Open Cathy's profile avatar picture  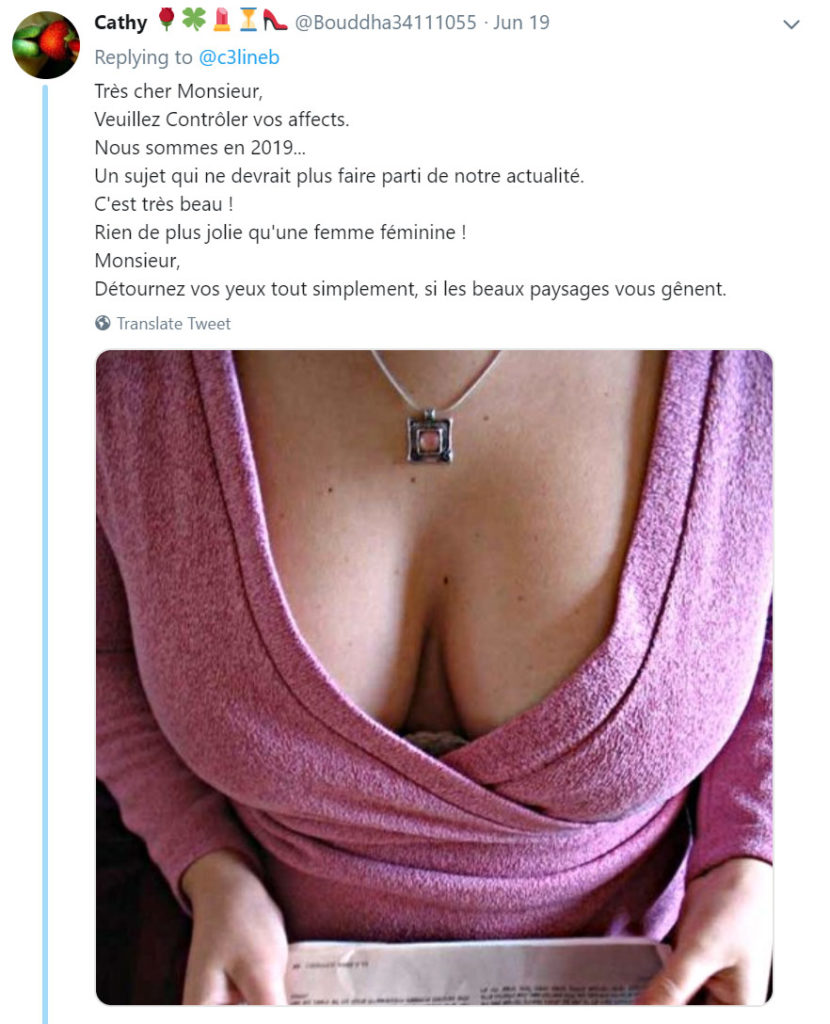click(46, 45)
